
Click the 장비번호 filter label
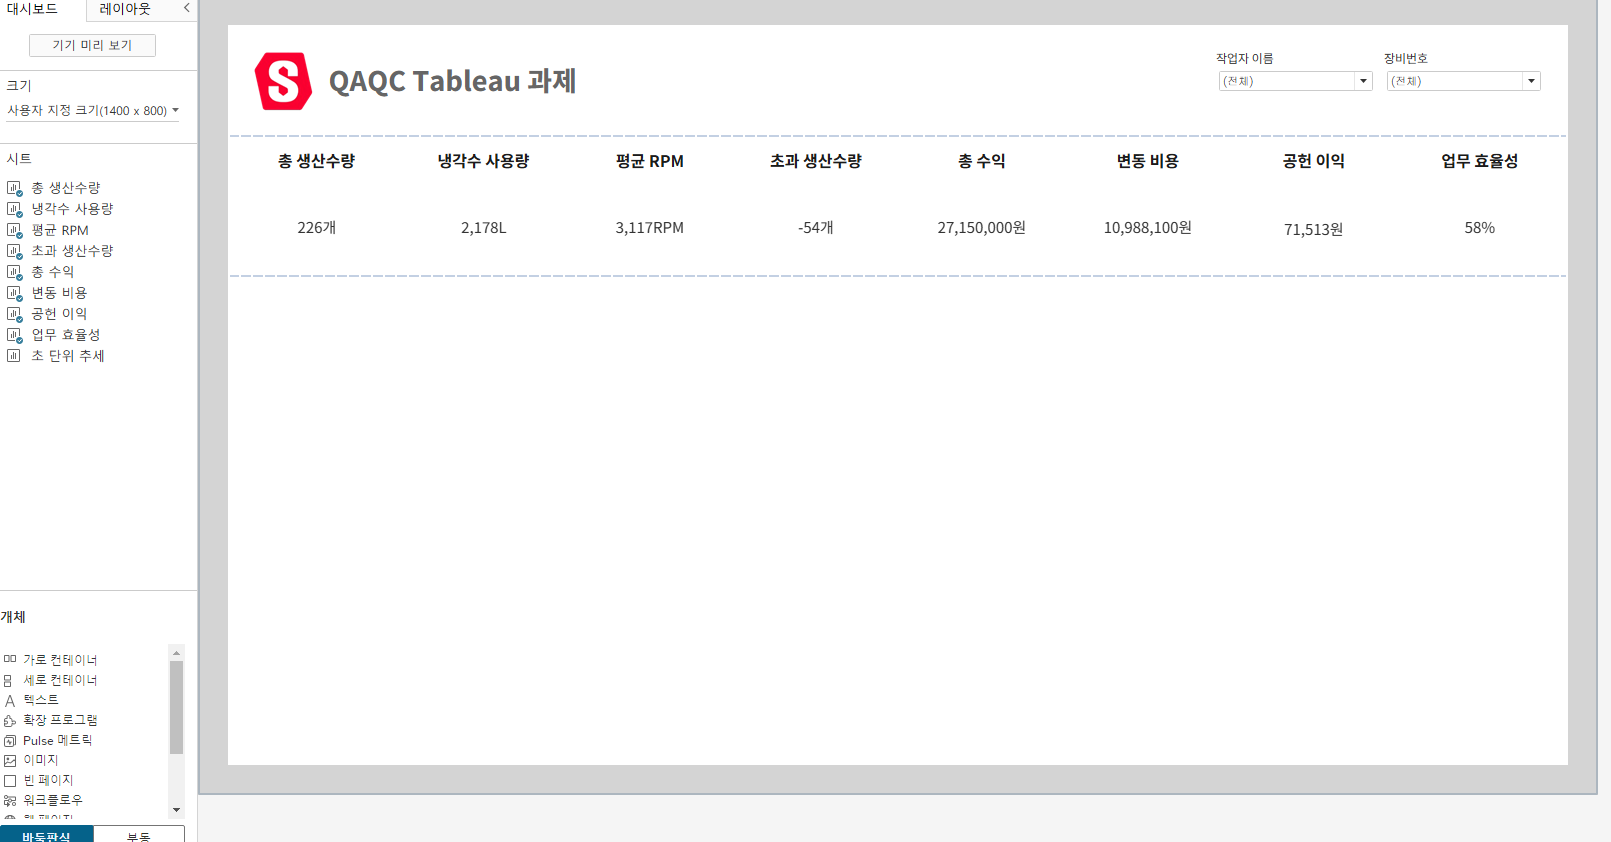[1406, 58]
